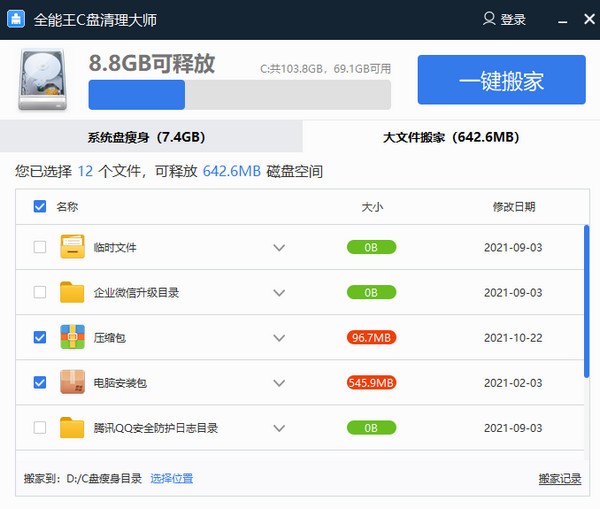Viewport: 600px width, 509px height.
Task: Toggle the select-all 名称 checkbox
Action: [40, 206]
